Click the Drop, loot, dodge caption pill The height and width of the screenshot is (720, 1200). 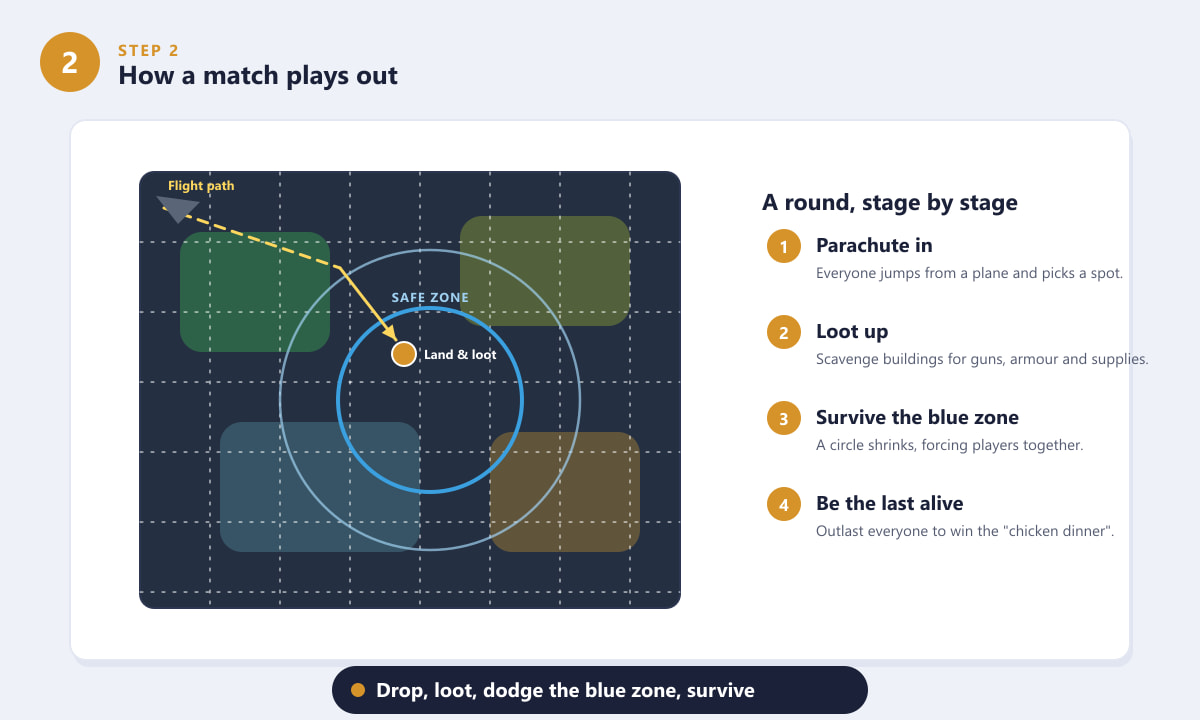tap(600, 690)
